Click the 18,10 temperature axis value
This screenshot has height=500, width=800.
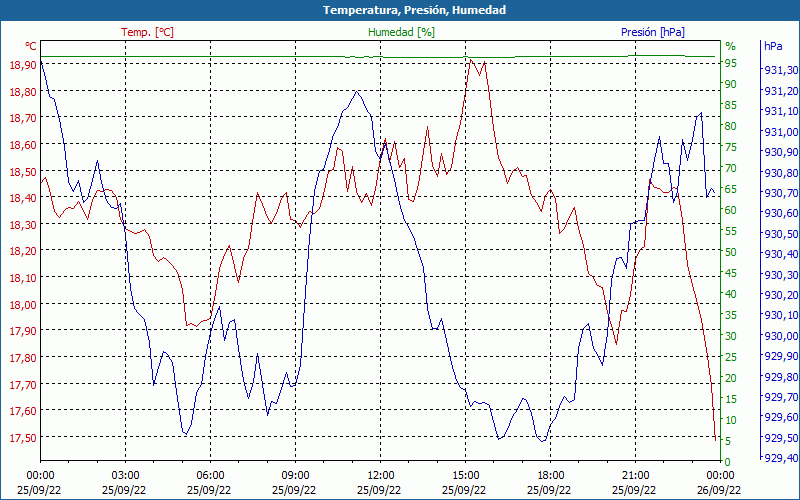click(23, 278)
